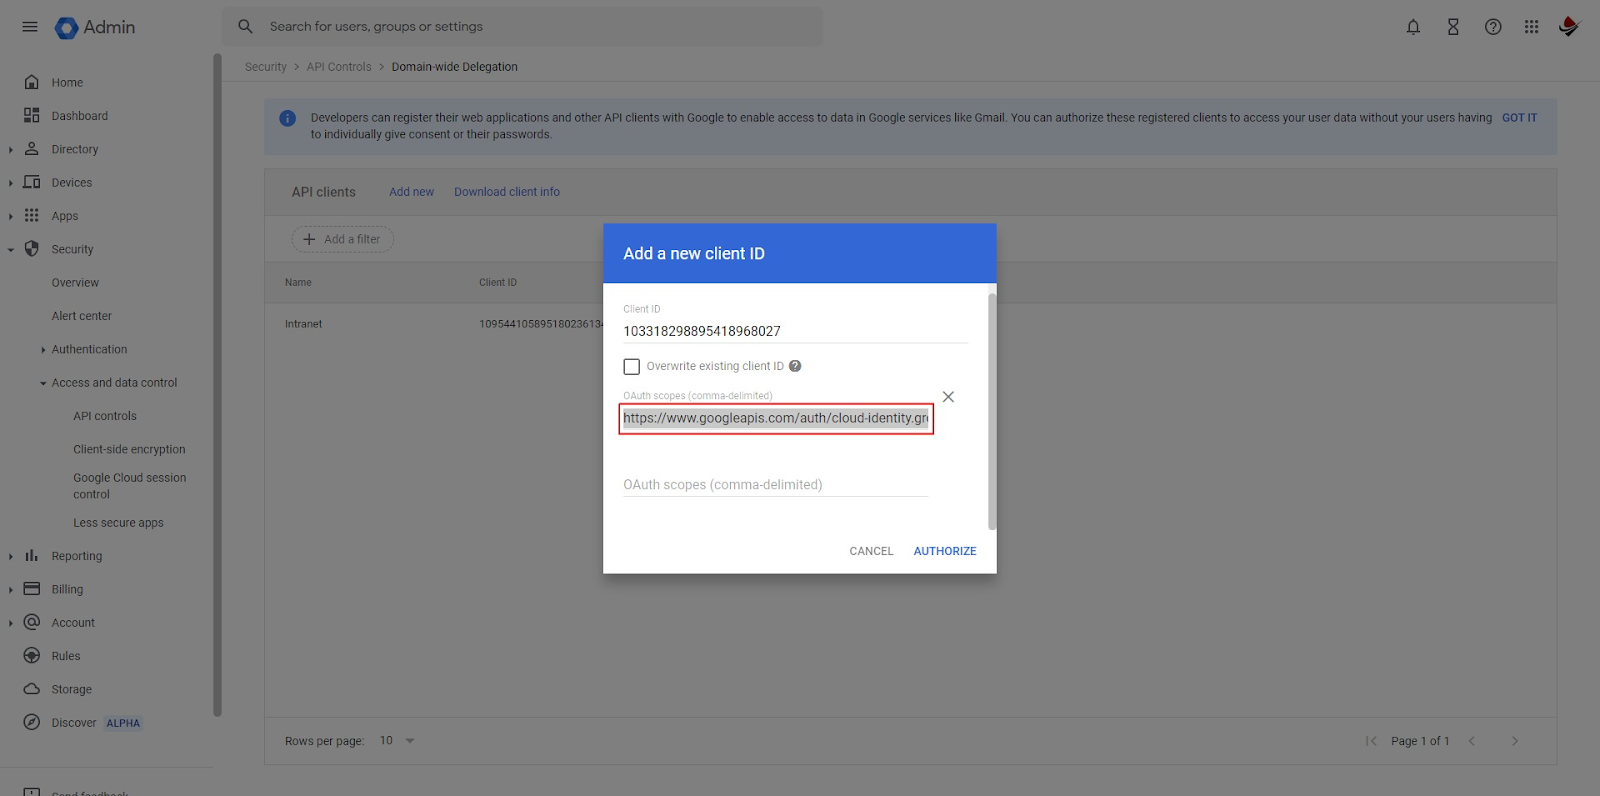The image size is (1600, 796).
Task: Click the left sidebar scrollbar
Action: click(217, 385)
